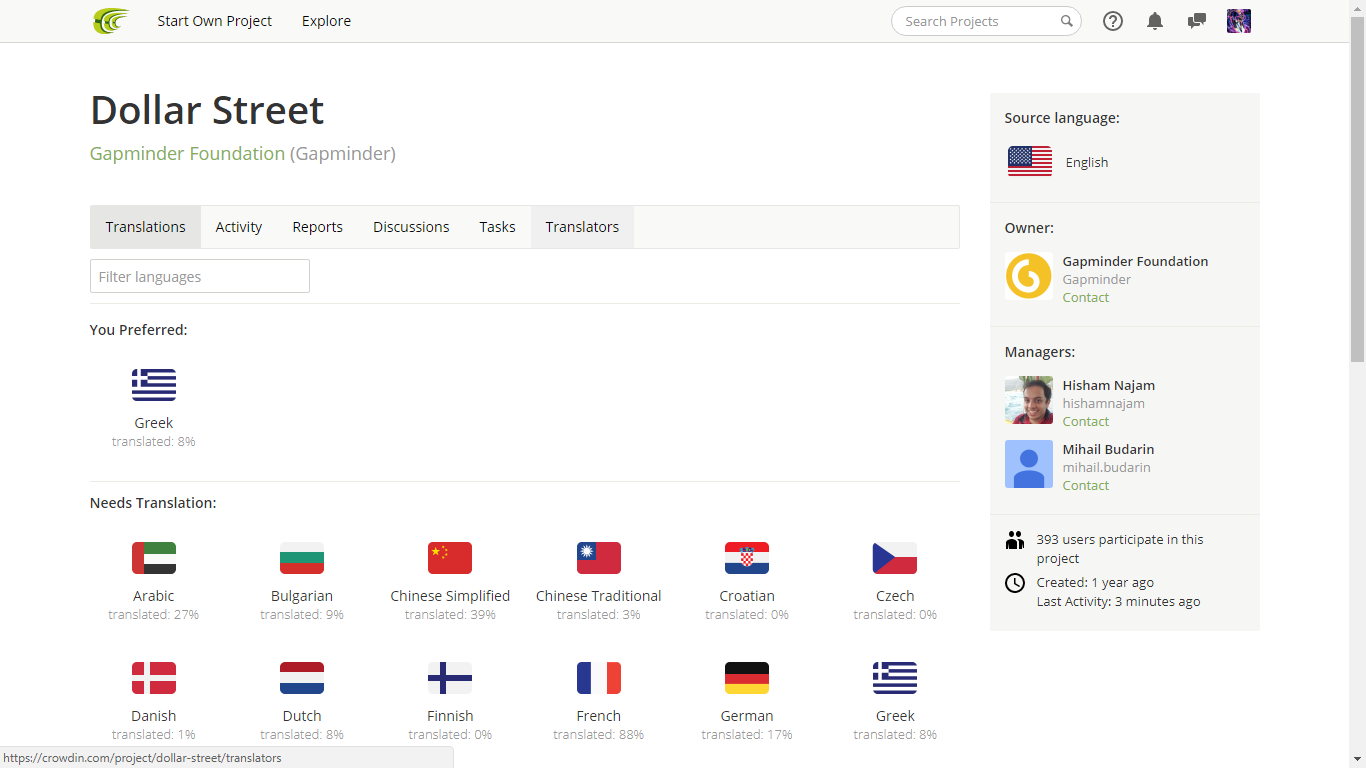Open the user profile avatar menu
The width and height of the screenshot is (1366, 768).
point(1239,21)
